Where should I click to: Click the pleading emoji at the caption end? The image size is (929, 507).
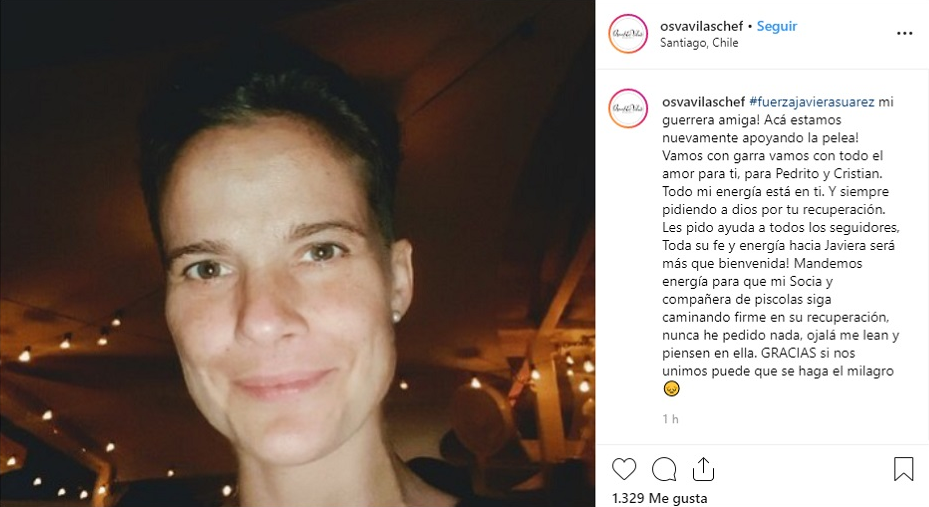click(x=671, y=389)
